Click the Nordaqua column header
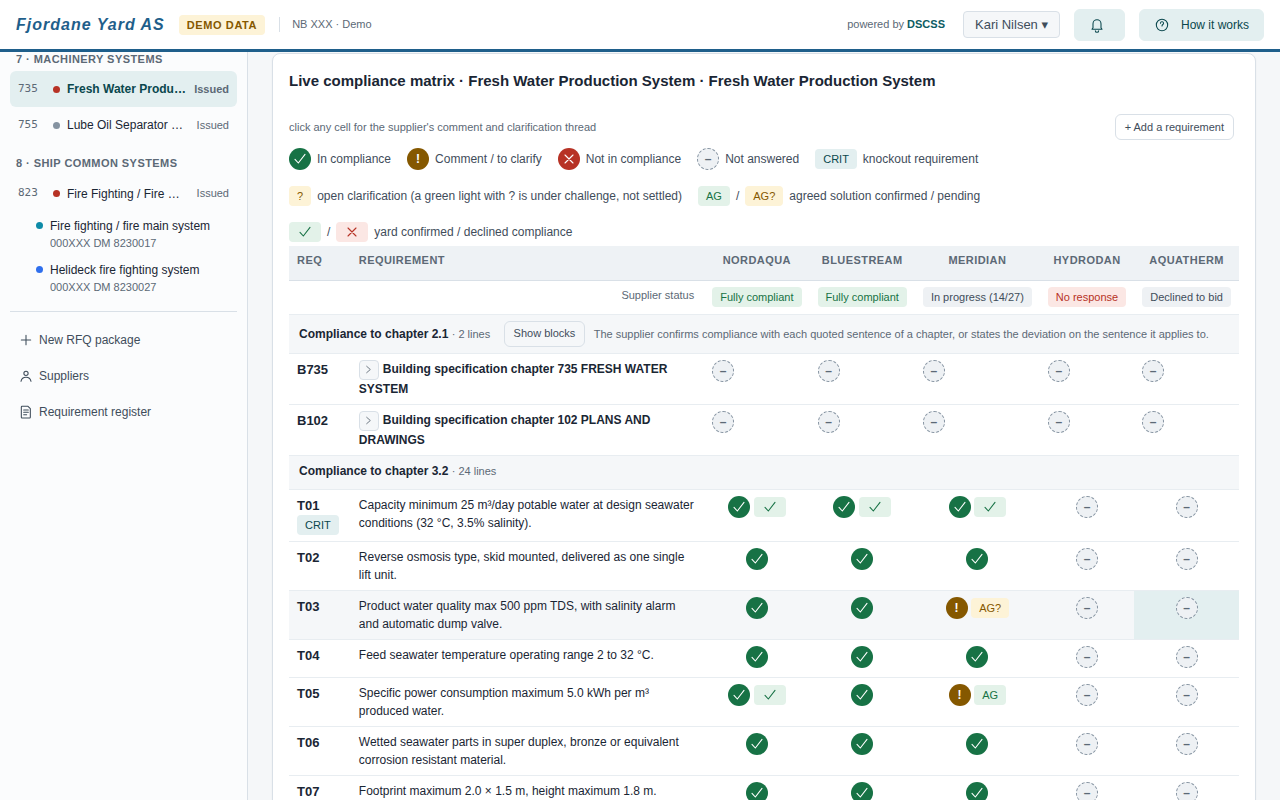Screen dimensions: 1280x800 point(757,260)
